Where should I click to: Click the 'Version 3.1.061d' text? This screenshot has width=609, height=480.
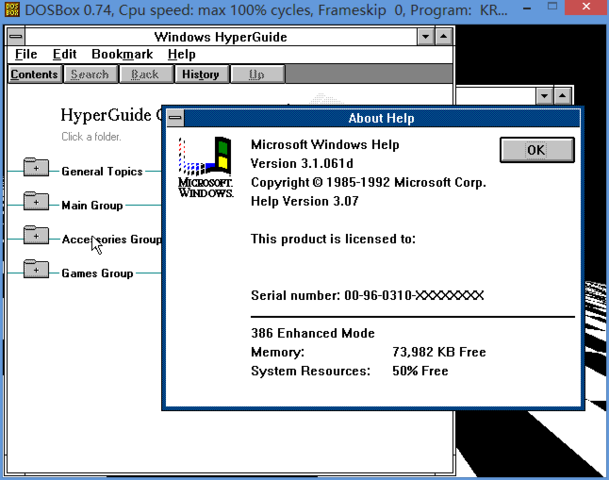pyautogui.click(x=302, y=163)
